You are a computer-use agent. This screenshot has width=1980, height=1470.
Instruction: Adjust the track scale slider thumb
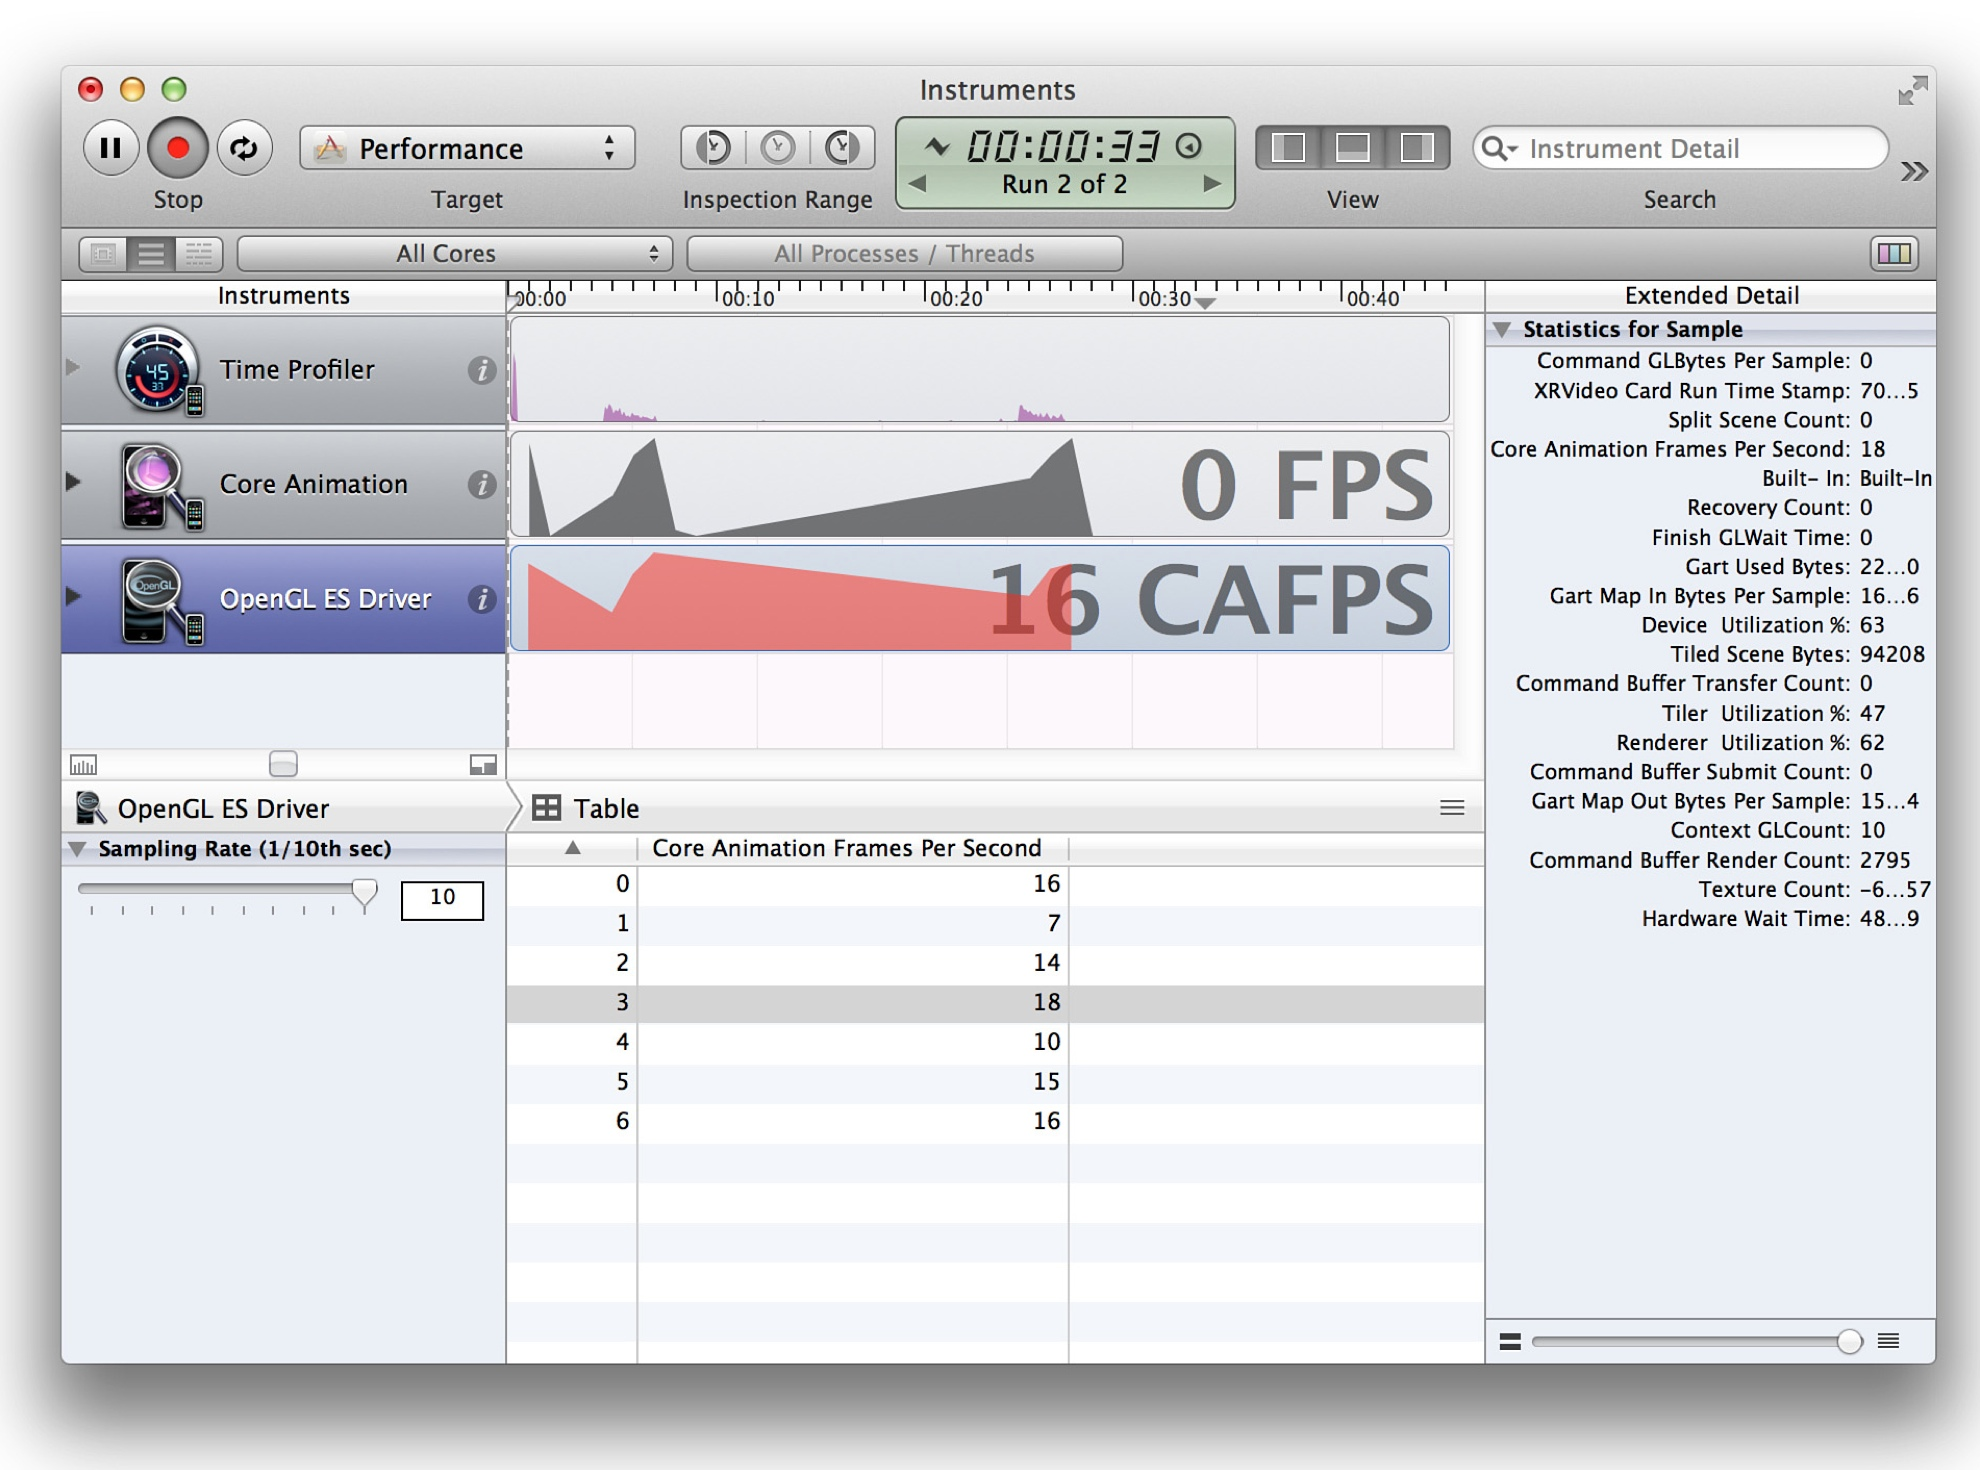(x=283, y=765)
